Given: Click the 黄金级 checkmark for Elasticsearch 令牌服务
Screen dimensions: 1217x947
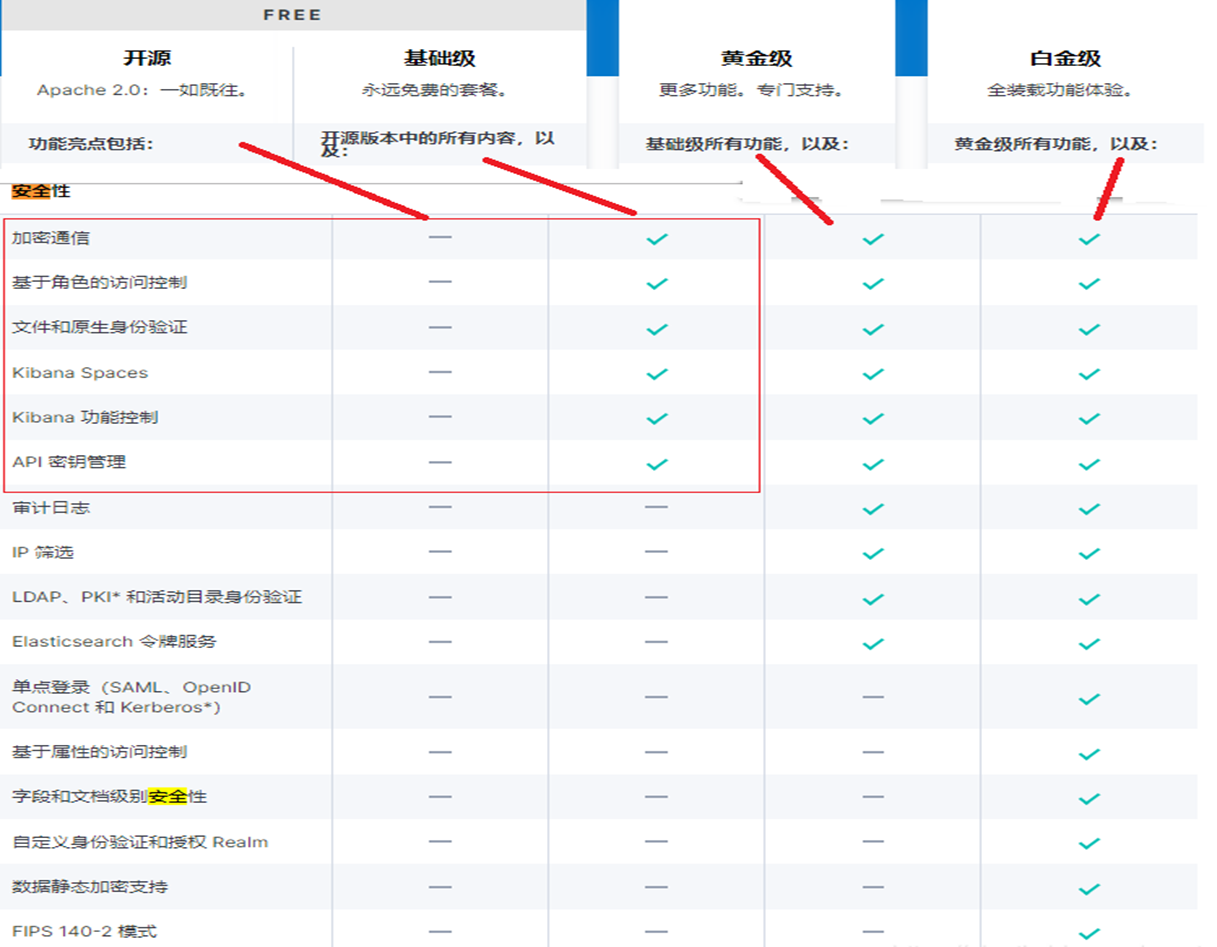Looking at the screenshot, I should (x=873, y=644).
